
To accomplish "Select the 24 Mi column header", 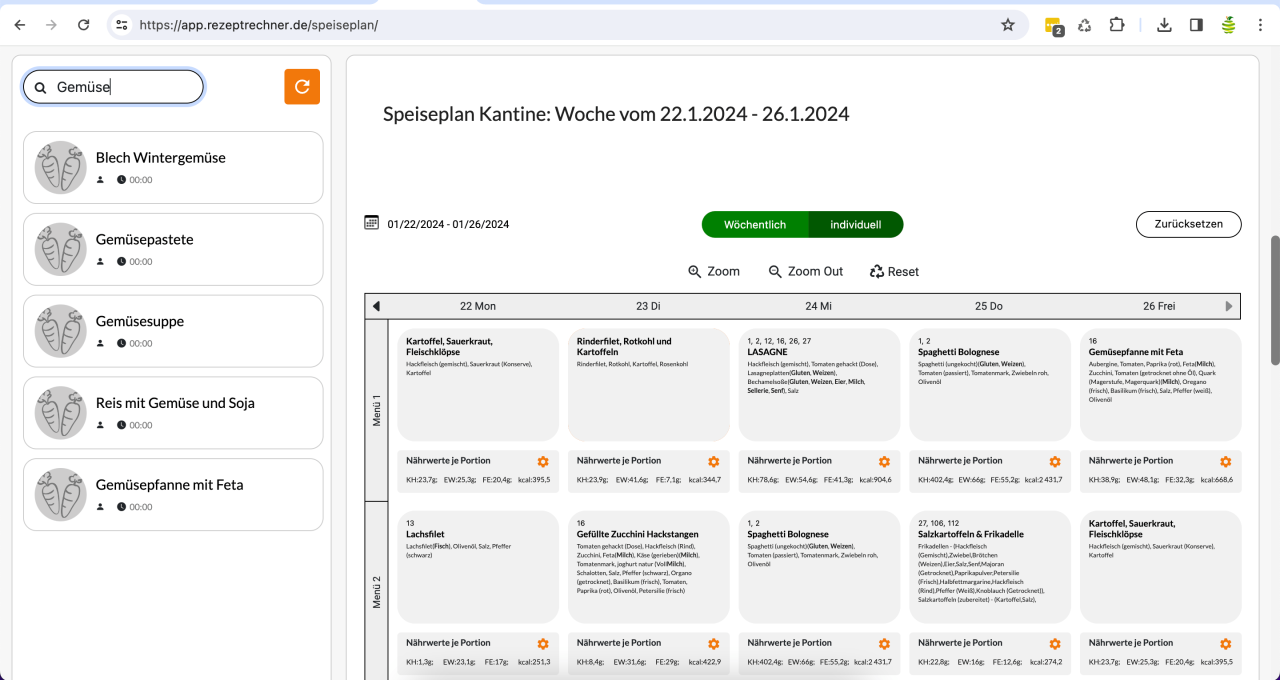I will tap(818, 306).
